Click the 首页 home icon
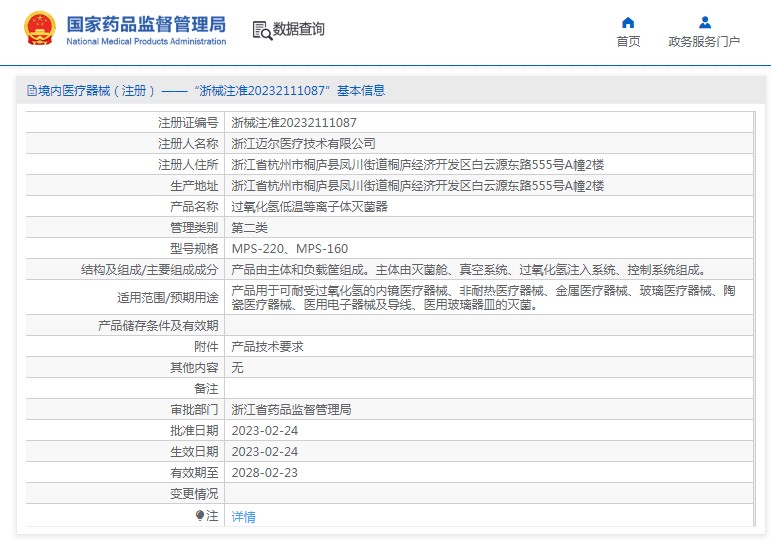The height and width of the screenshot is (545, 771). pyautogui.click(x=628, y=23)
